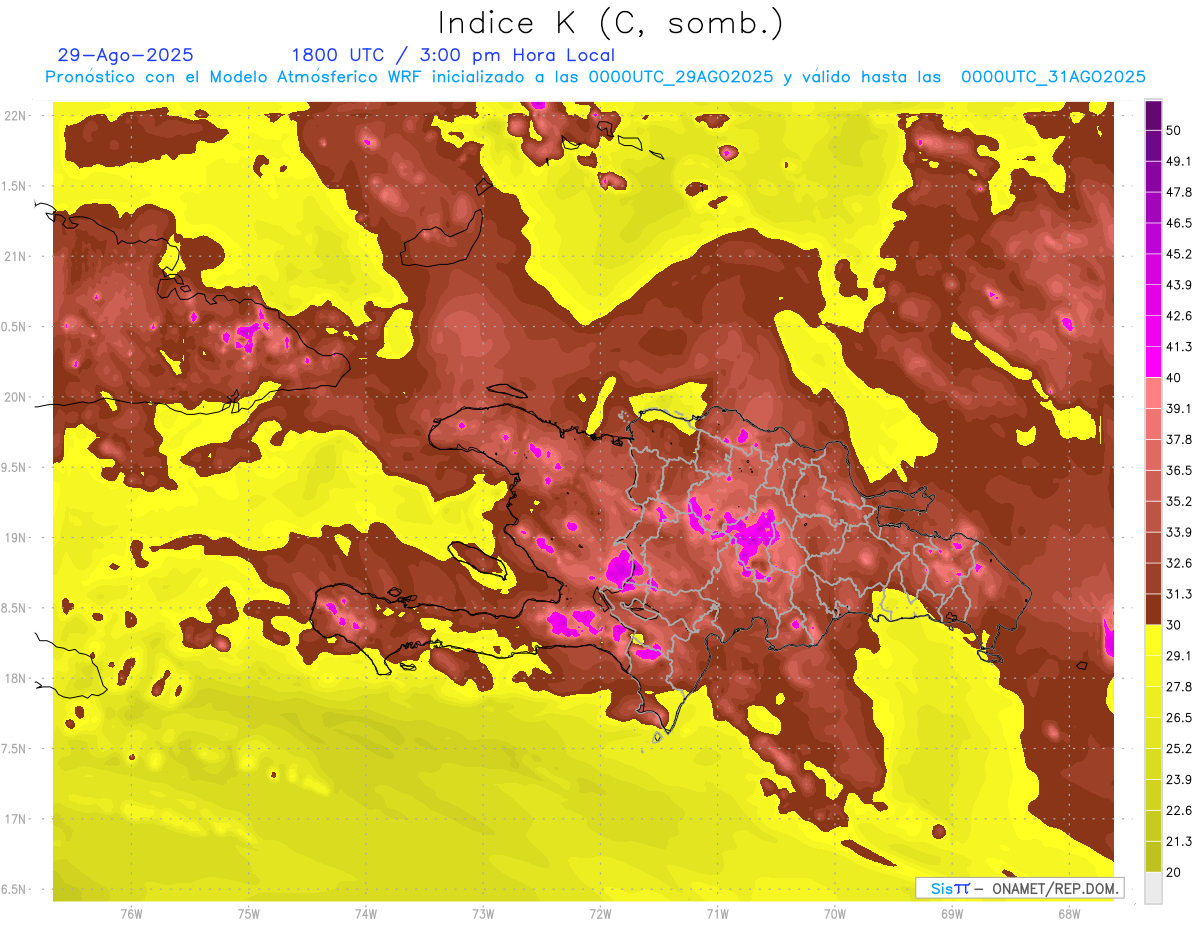
Task: Click the "39.1" color scale value
Action: click(x=1178, y=409)
